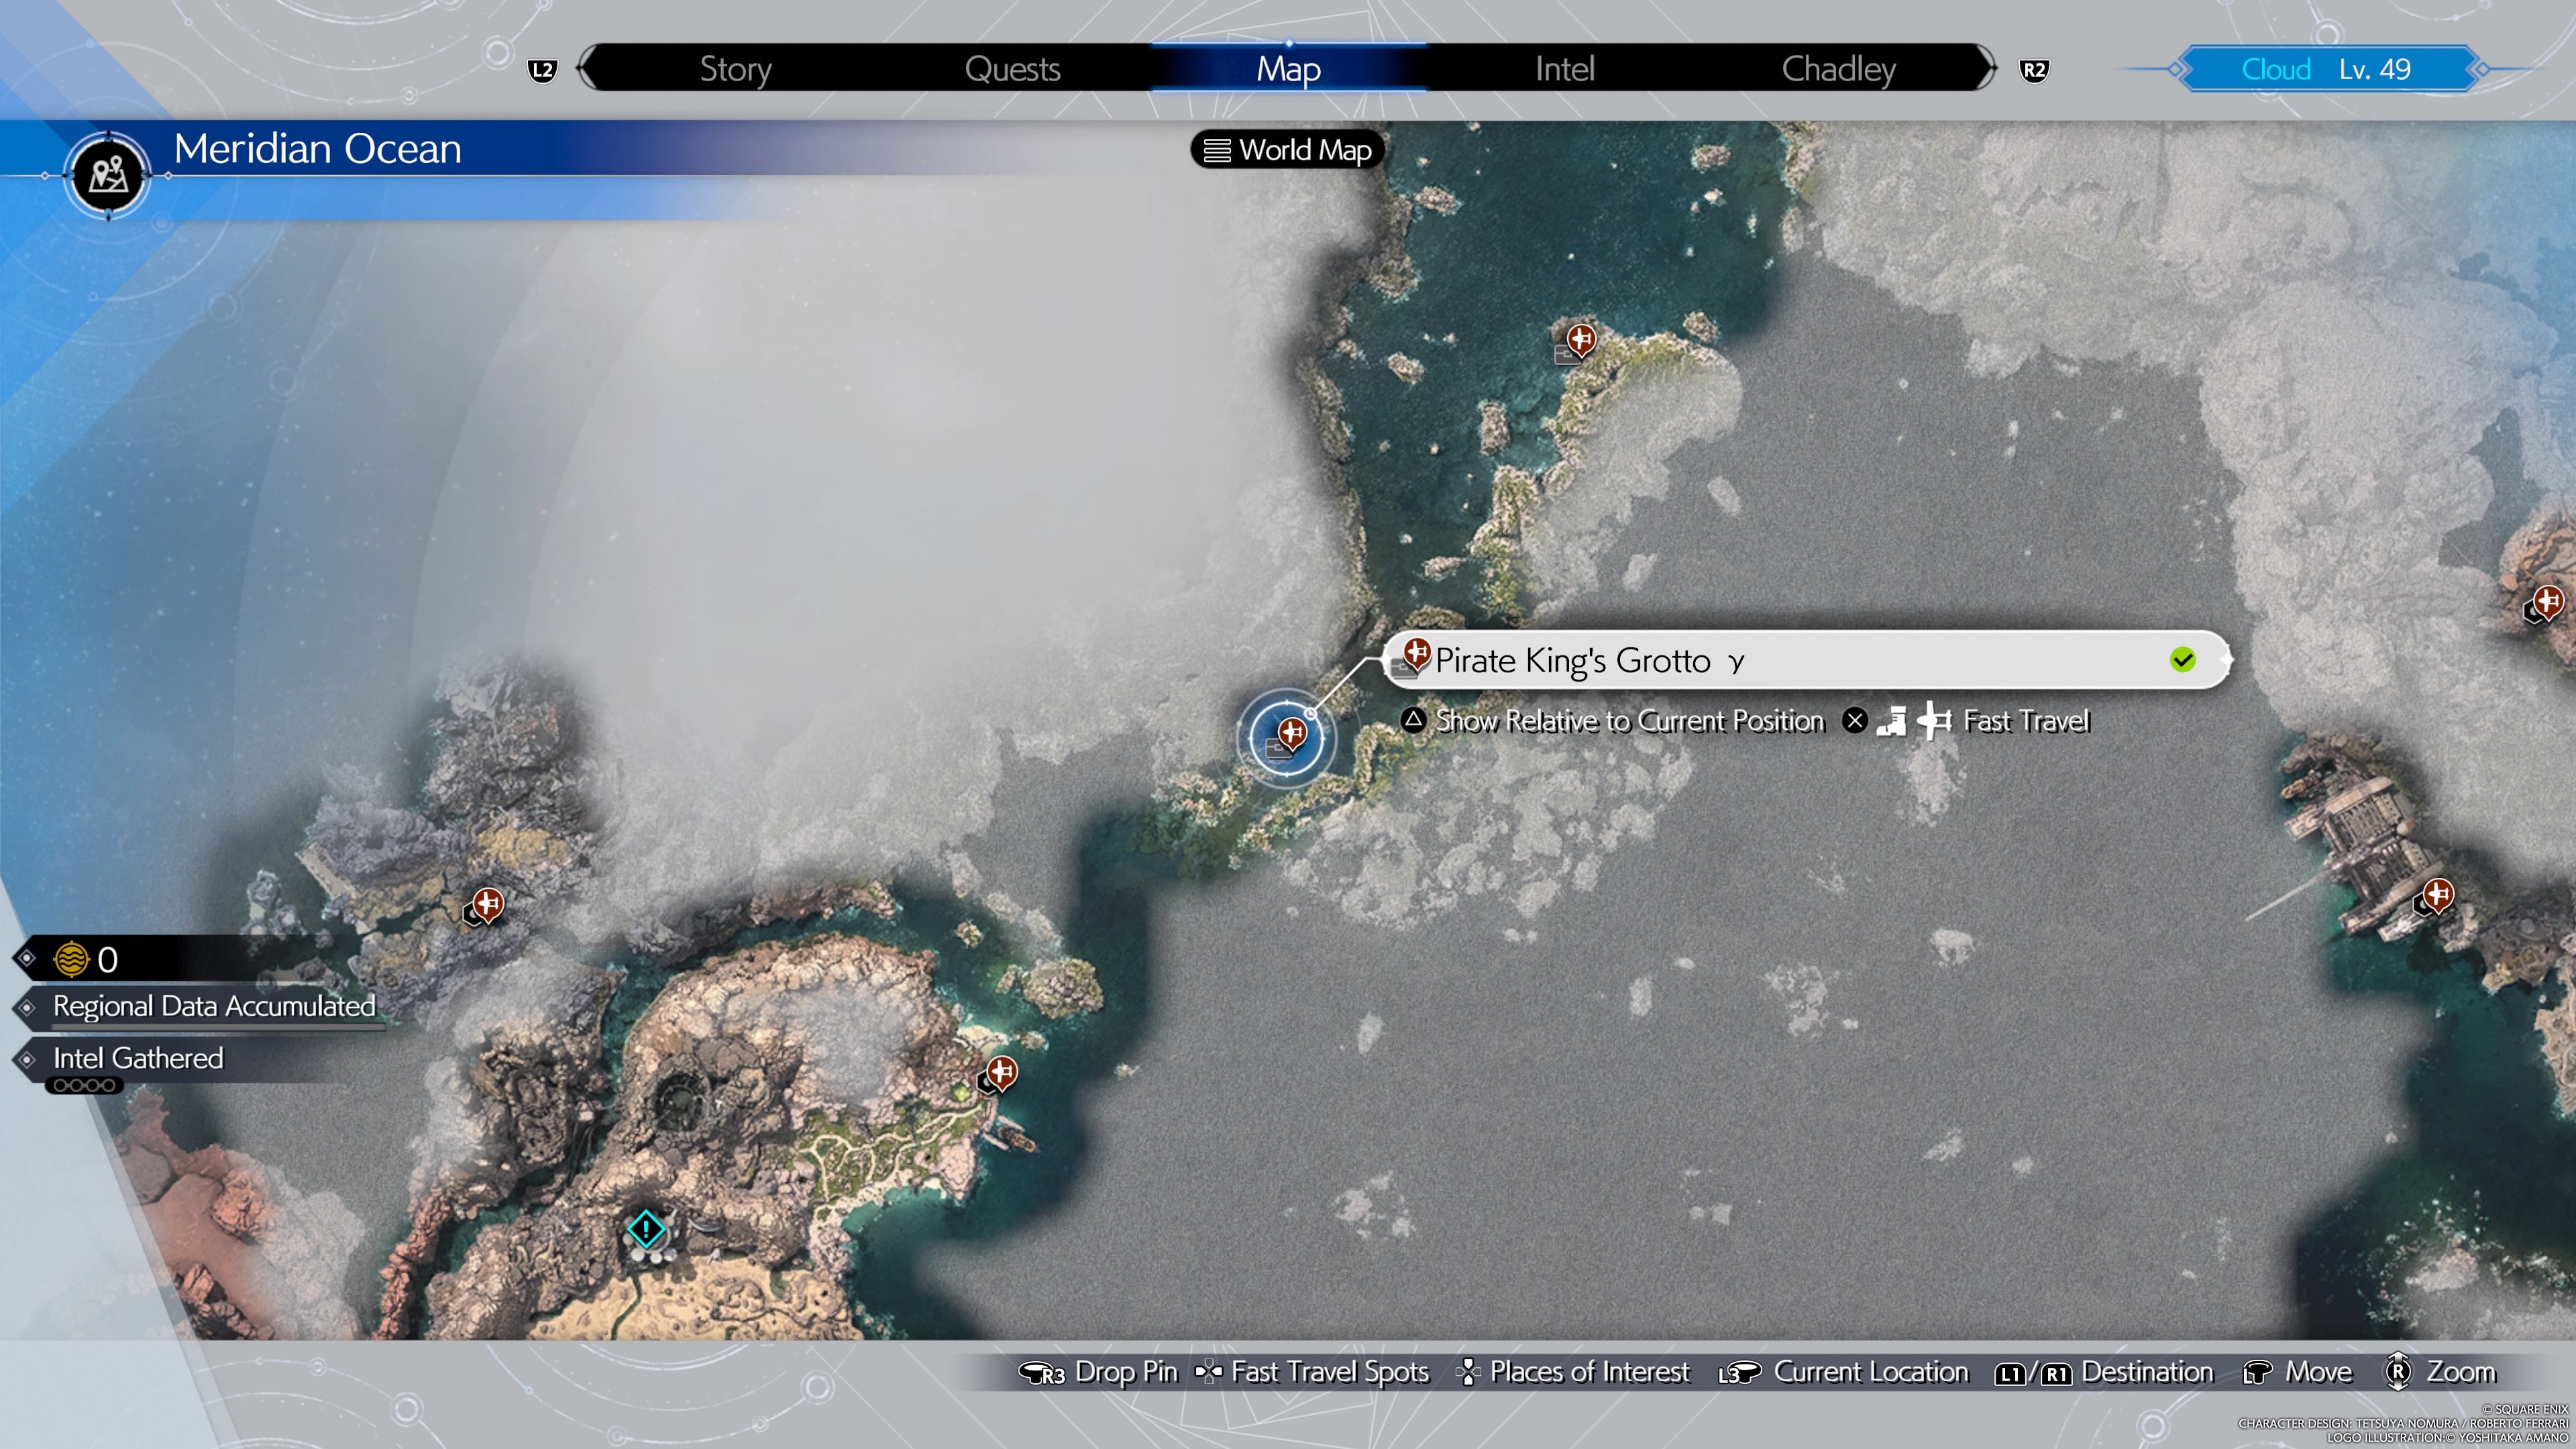Click Show Relative to Current Position
The width and height of the screenshot is (2576, 1449).
pos(1629,721)
